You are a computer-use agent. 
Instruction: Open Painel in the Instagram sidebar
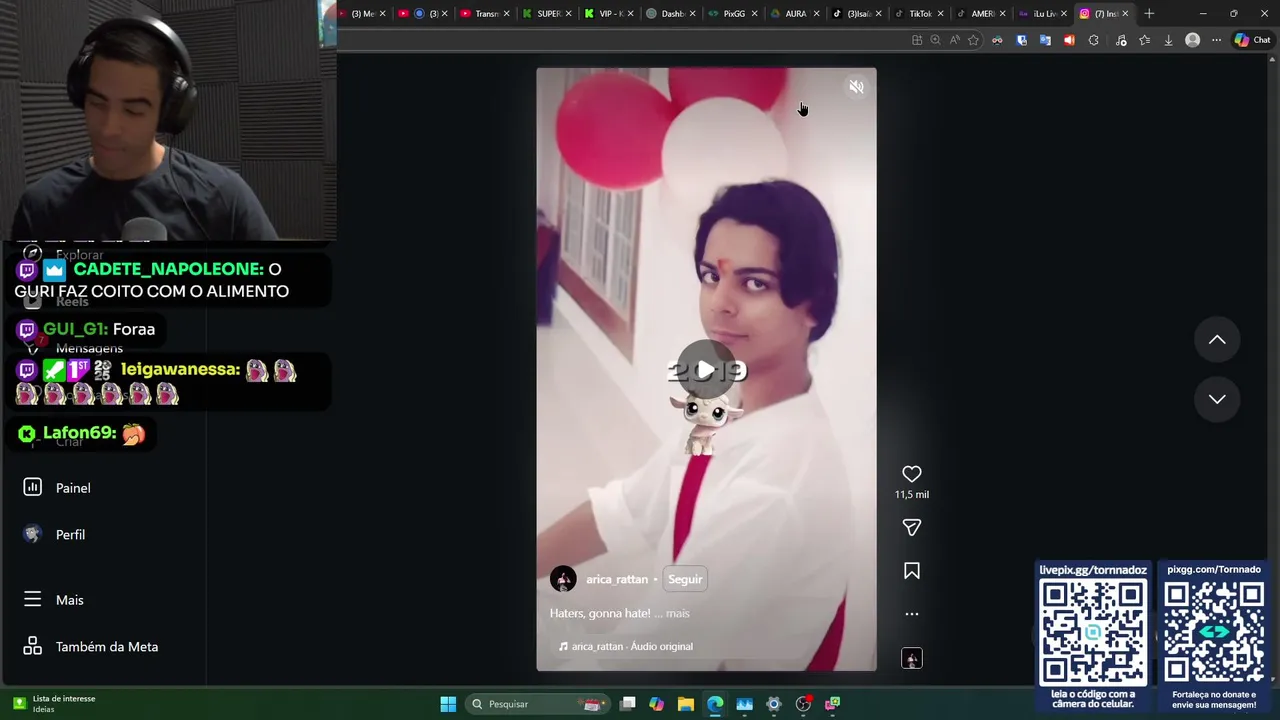click(x=58, y=488)
